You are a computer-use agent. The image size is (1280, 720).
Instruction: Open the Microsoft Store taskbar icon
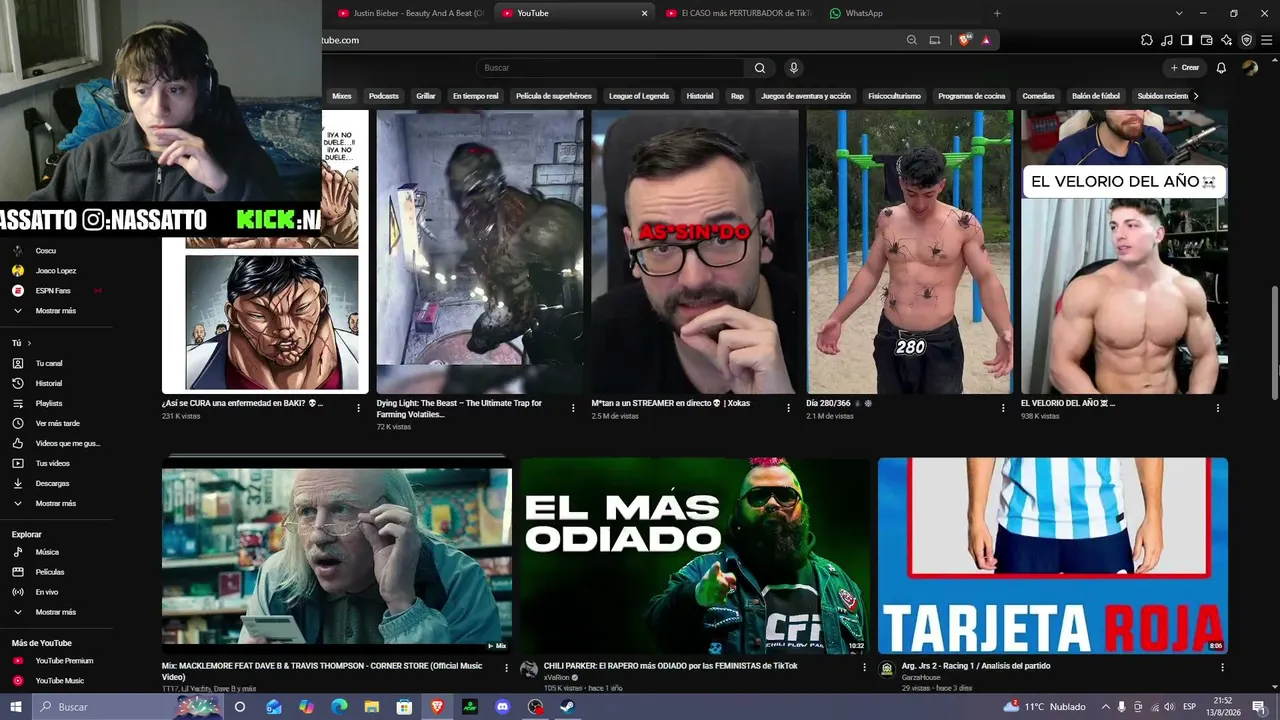point(404,707)
